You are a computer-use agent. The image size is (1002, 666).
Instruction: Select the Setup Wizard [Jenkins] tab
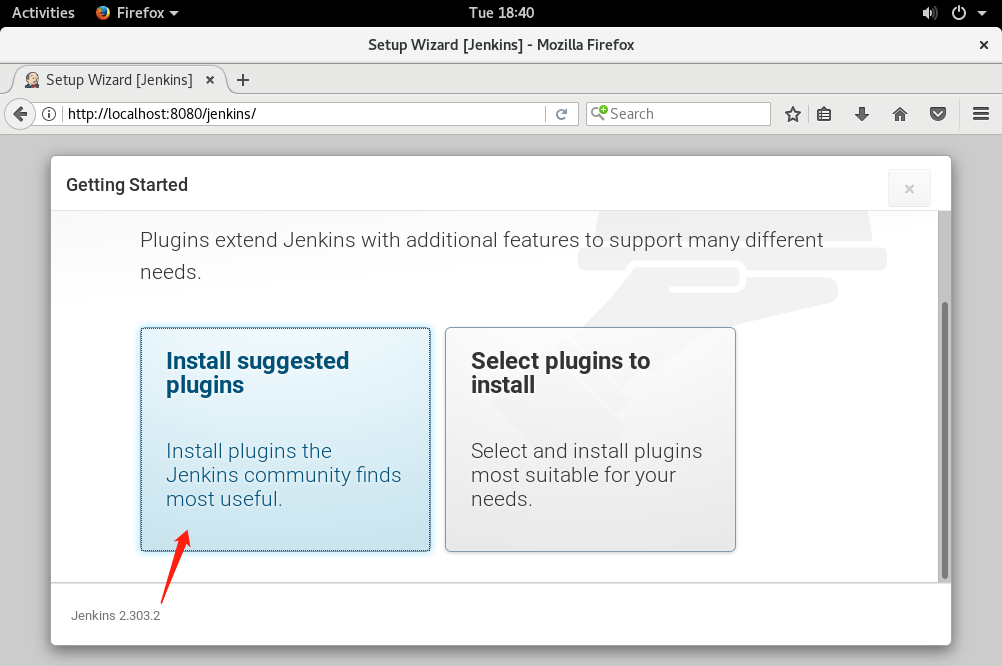pos(118,80)
